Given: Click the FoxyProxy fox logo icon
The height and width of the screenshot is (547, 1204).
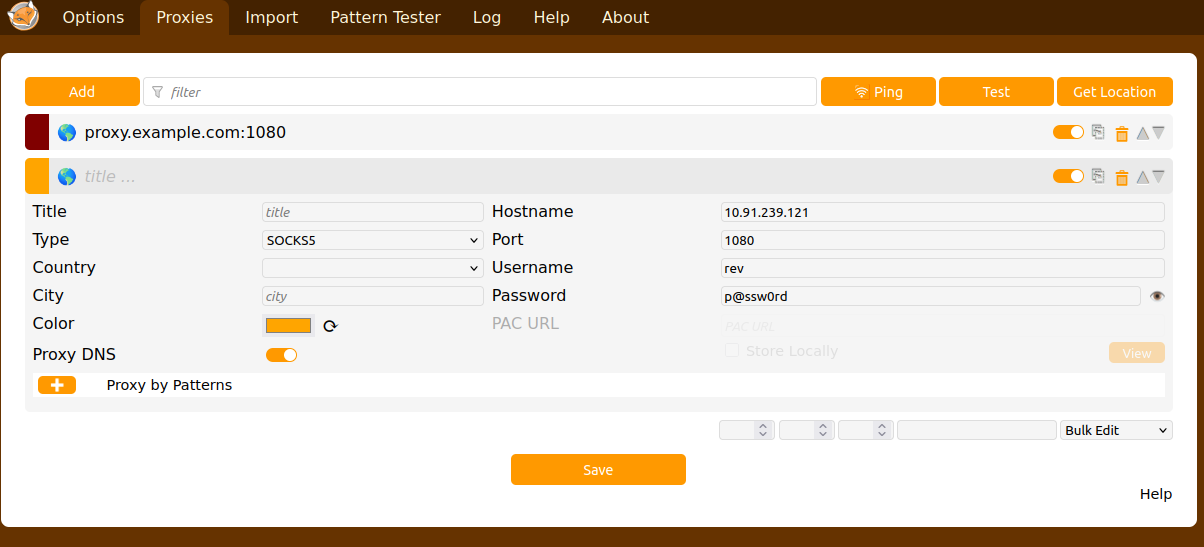Looking at the screenshot, I should tap(23, 16).
